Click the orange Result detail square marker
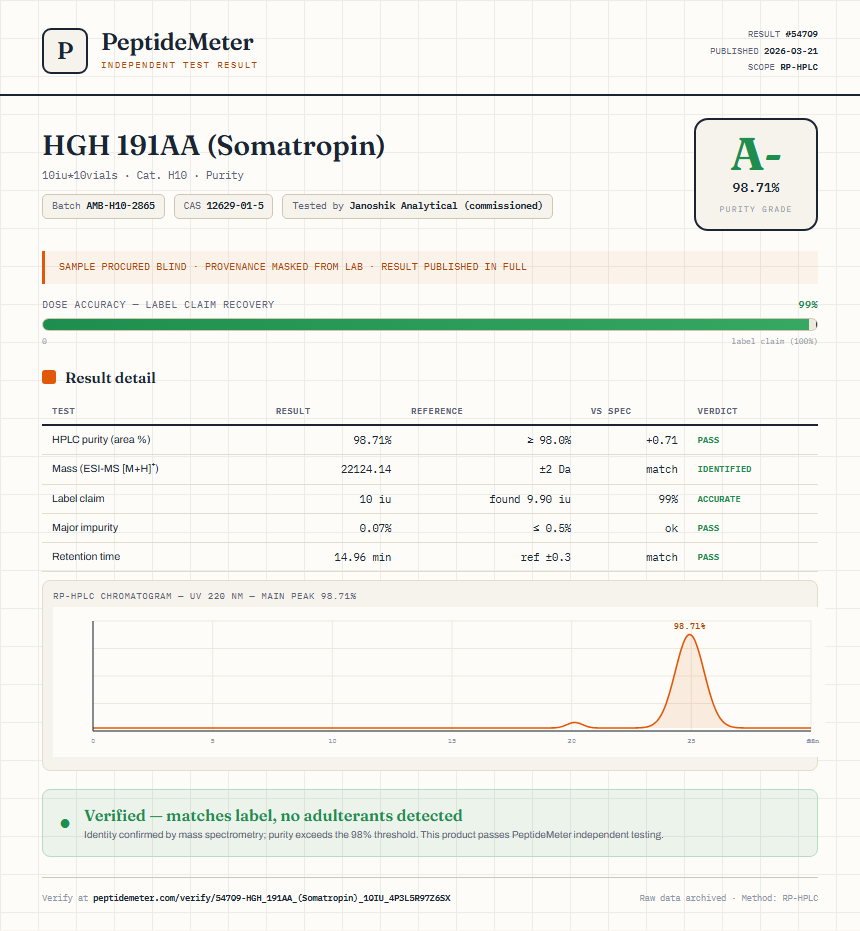This screenshot has height=931, width=860. coord(49,377)
